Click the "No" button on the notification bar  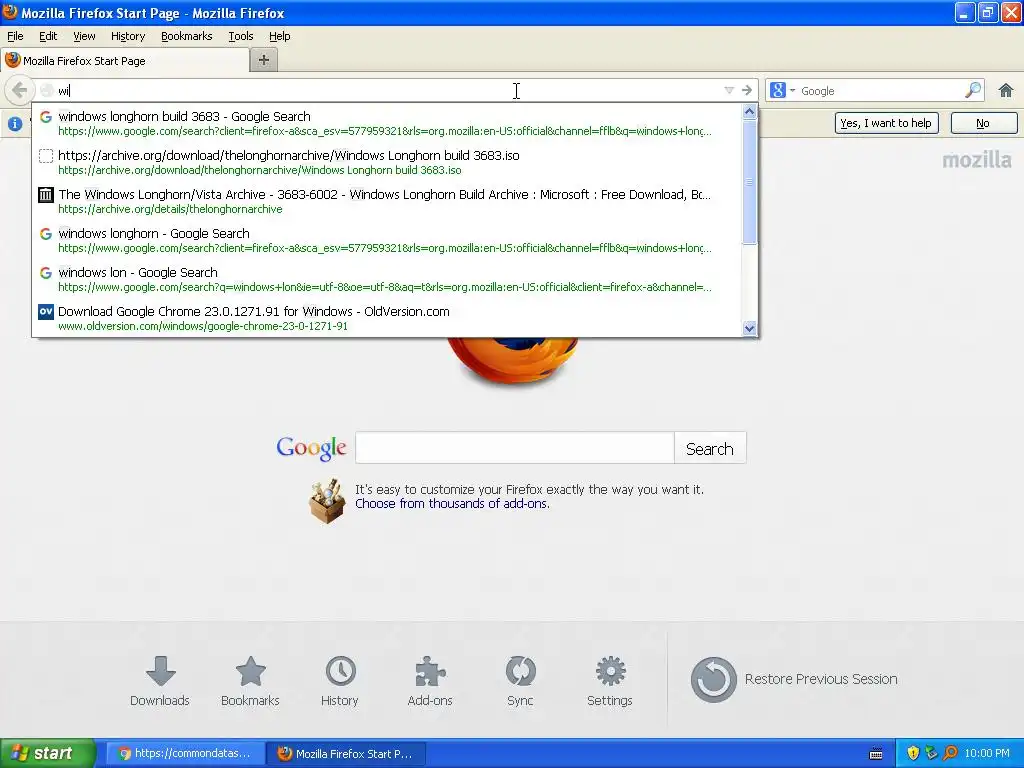(x=983, y=123)
